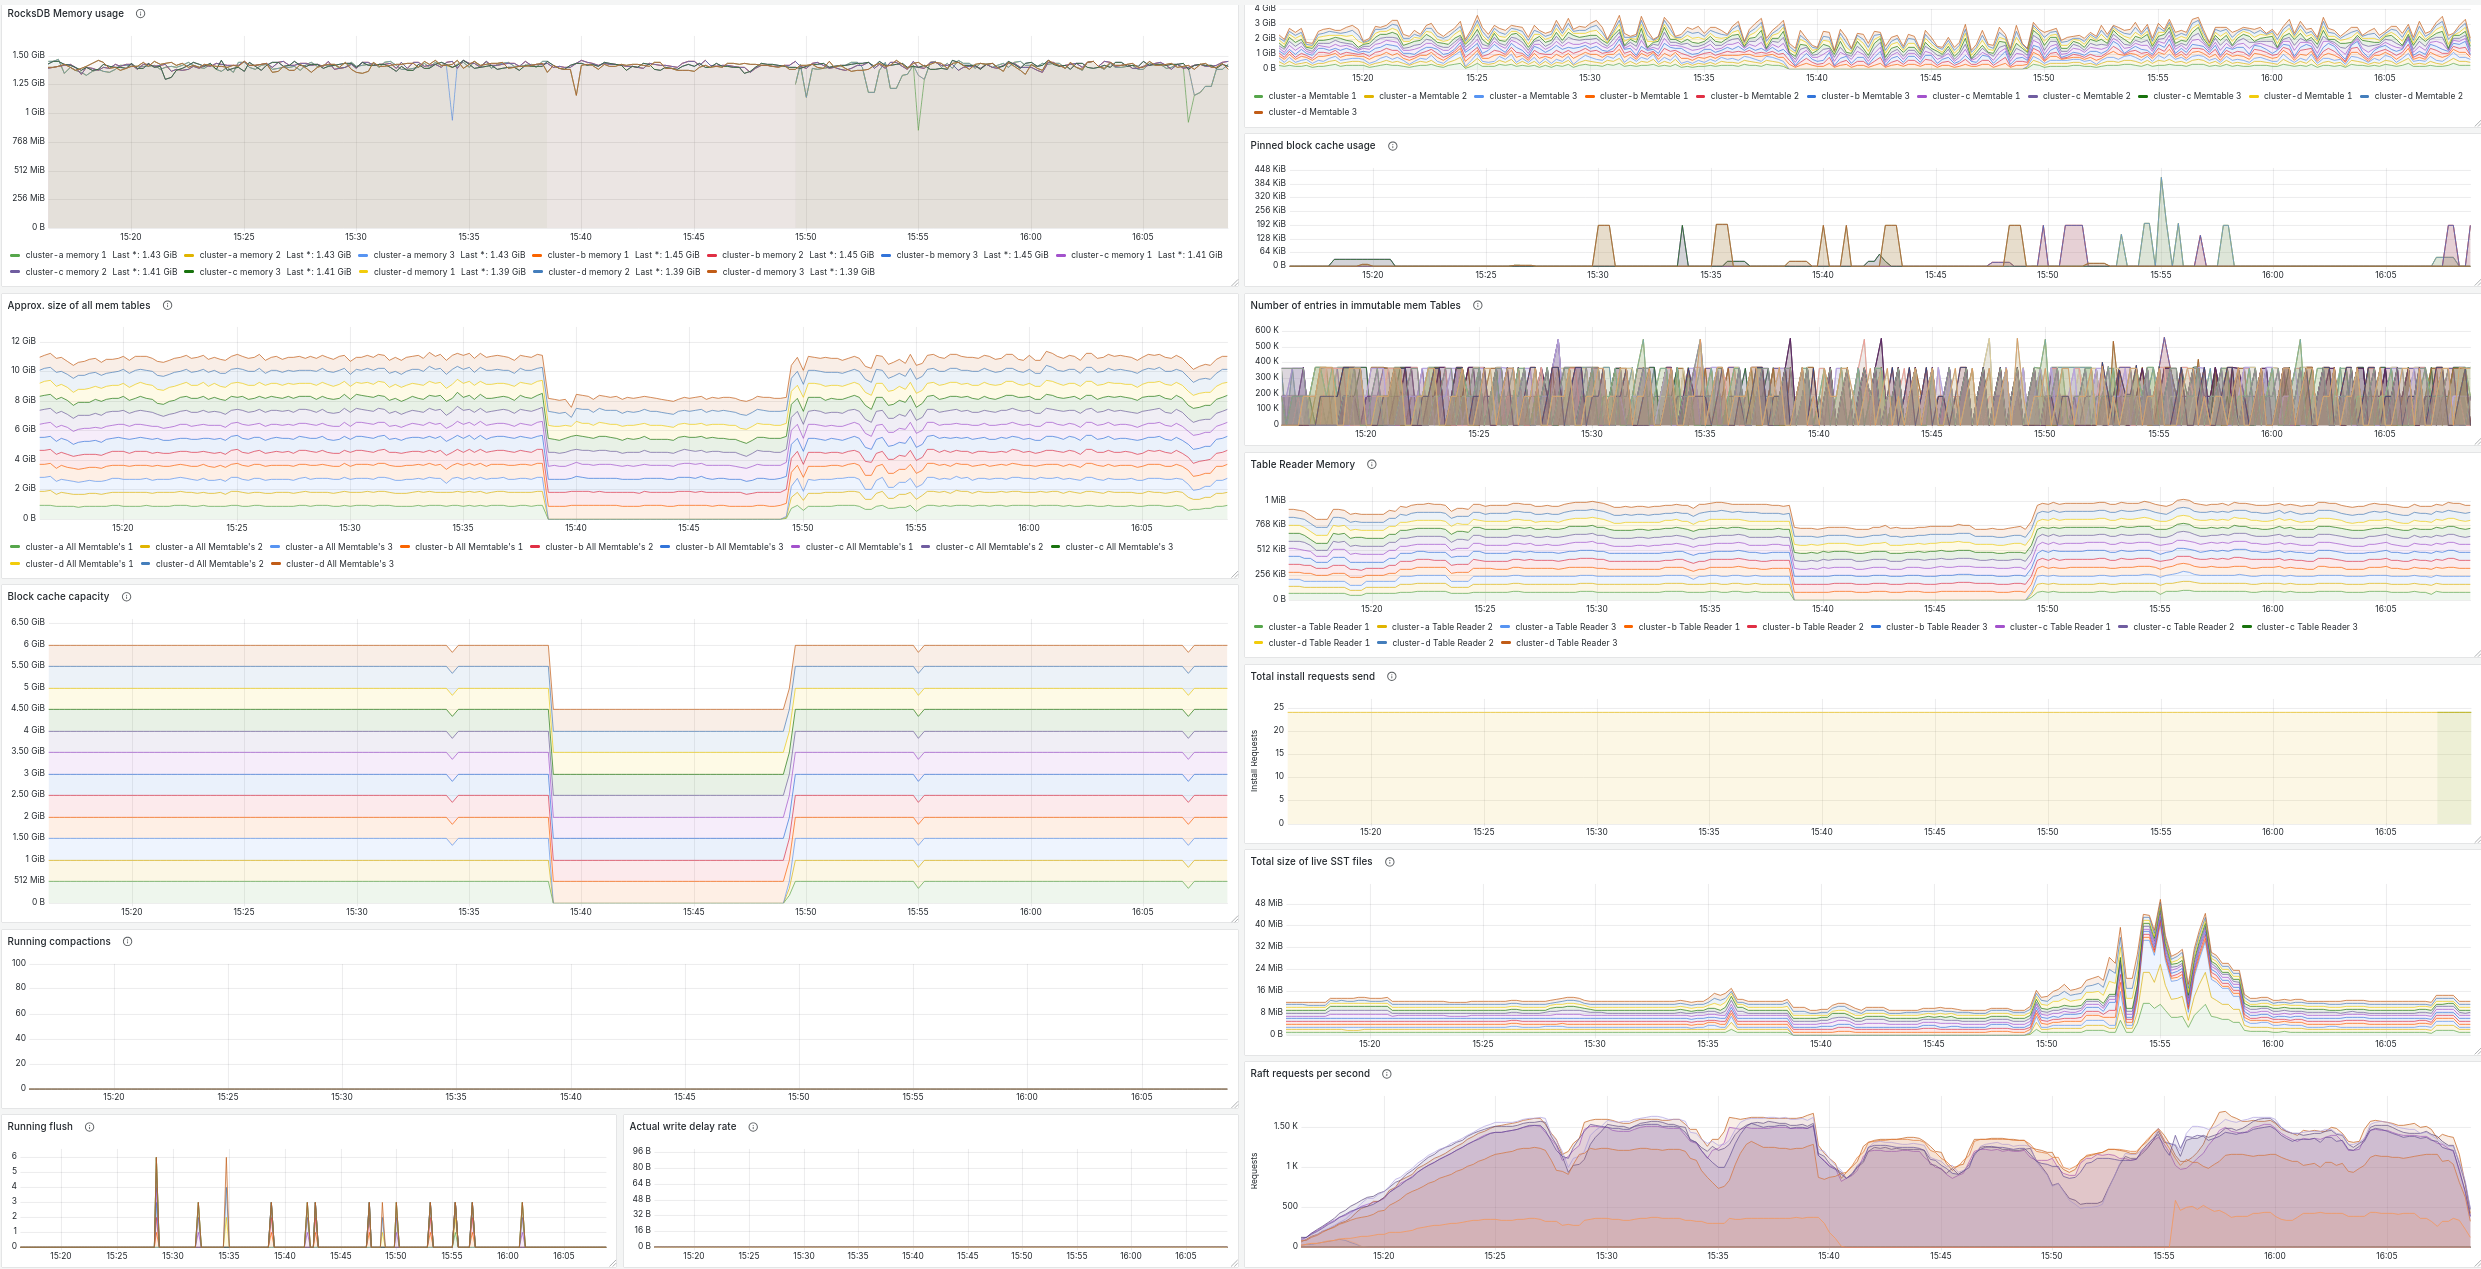Viewport: 2481px width, 1269px height.
Task: Click resize handle of Table Reader Memory panel
Action: [2476, 654]
